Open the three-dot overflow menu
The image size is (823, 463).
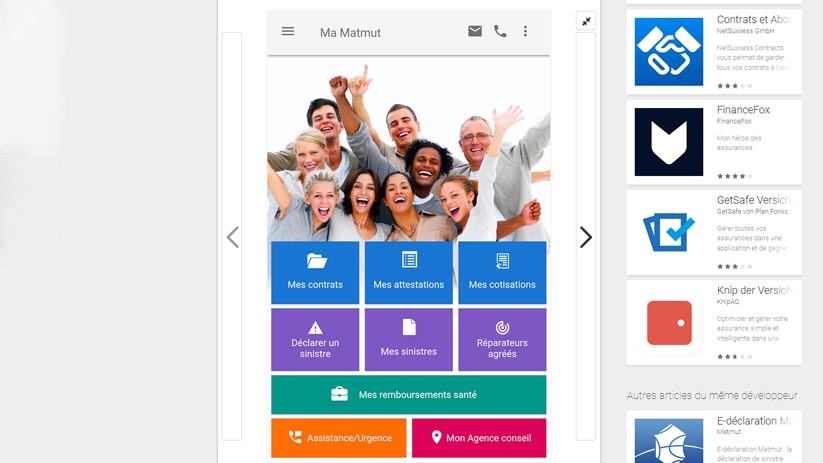(x=525, y=31)
